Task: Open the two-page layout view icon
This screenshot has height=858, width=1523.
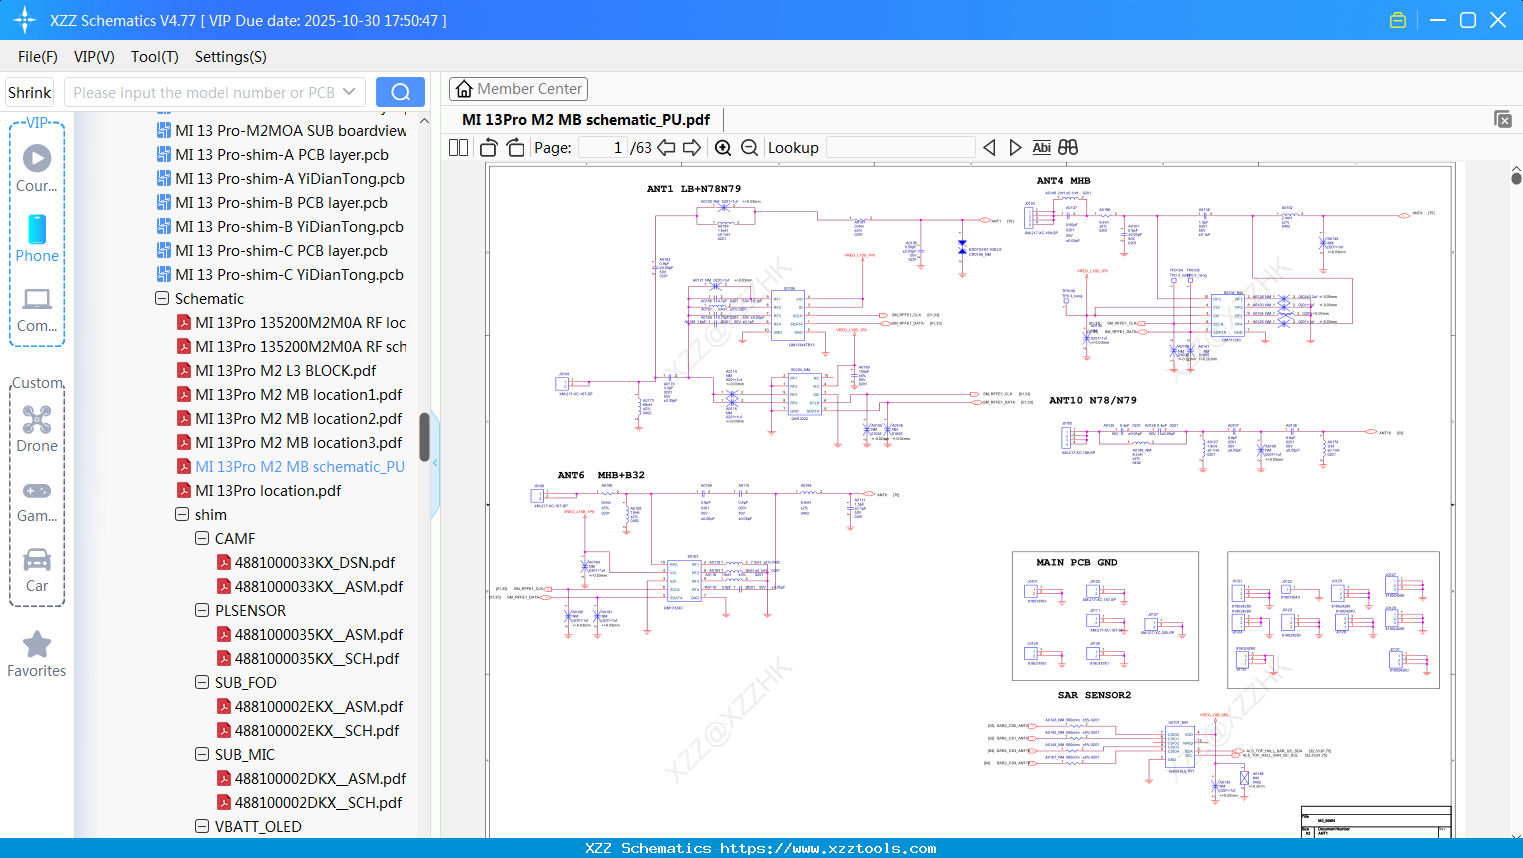Action: [x=457, y=147]
